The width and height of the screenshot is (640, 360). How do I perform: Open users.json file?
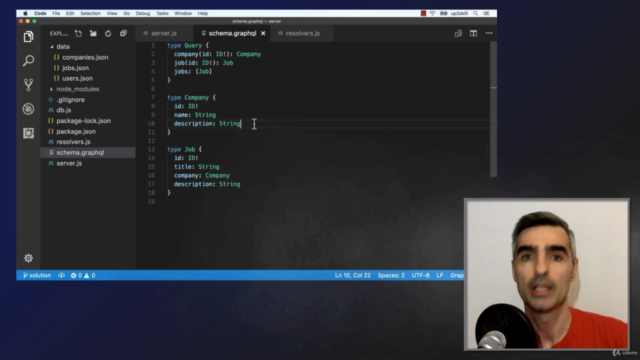78,78
